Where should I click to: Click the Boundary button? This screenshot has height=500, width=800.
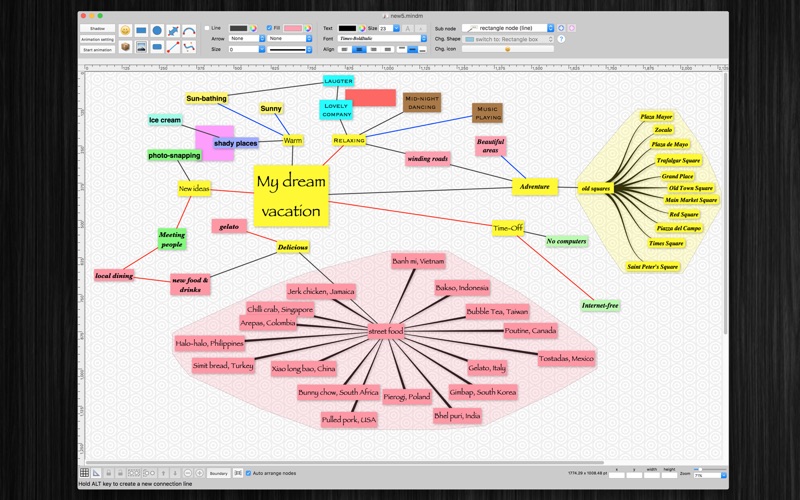[x=218, y=473]
